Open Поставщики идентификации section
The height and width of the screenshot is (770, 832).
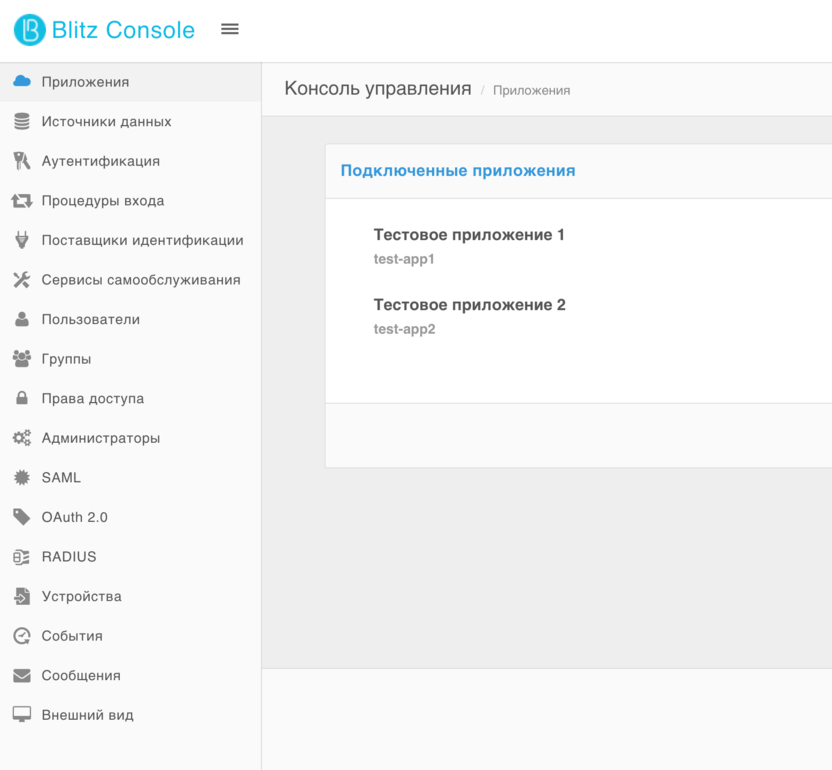[131, 240]
